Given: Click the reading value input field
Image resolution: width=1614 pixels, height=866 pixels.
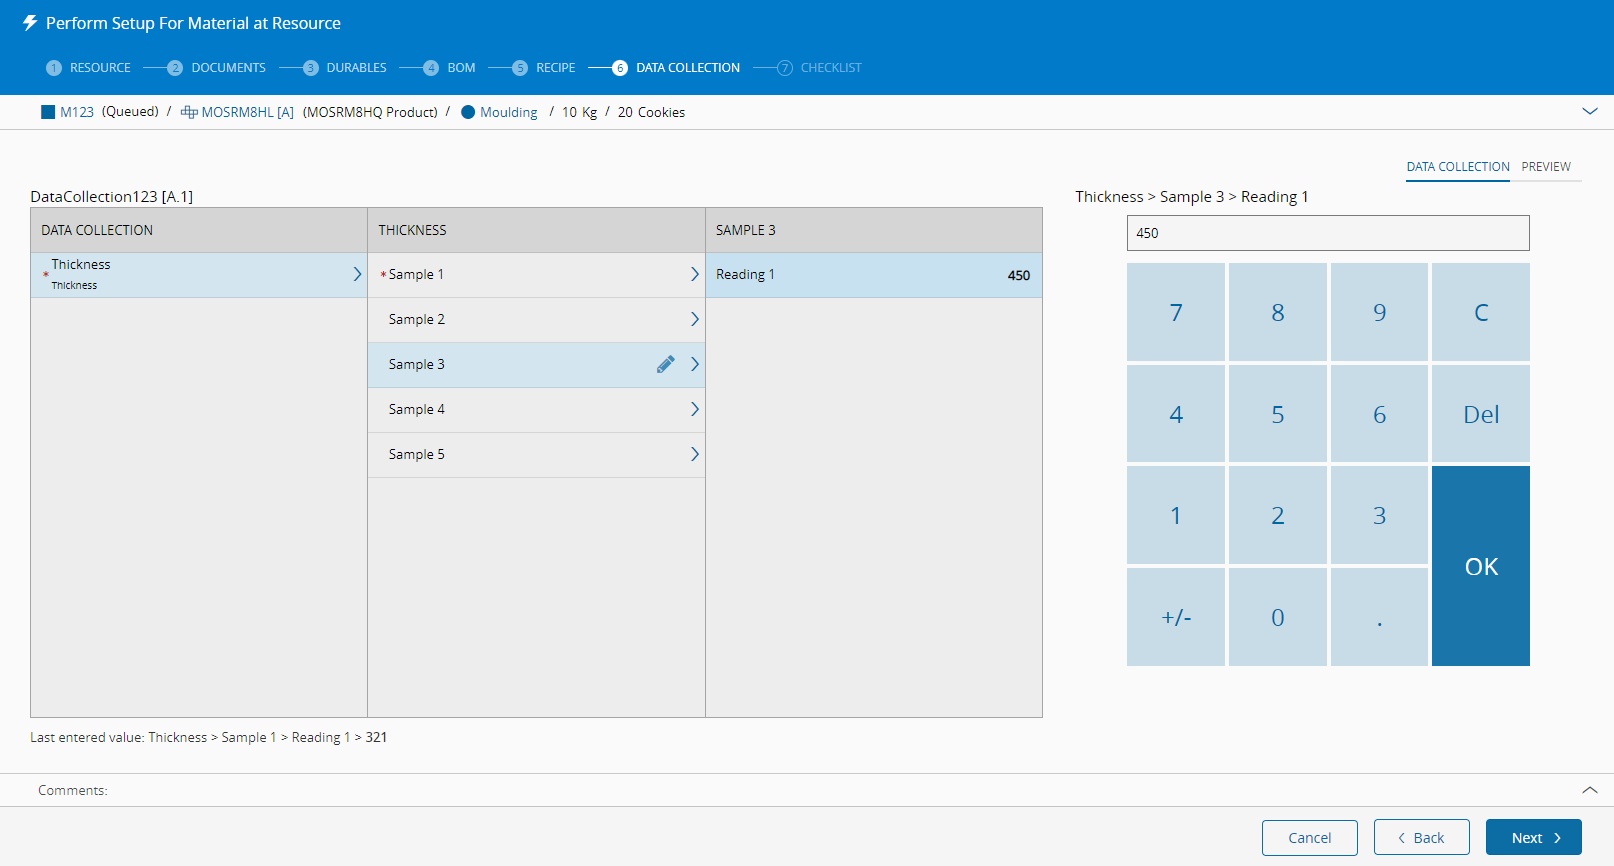Looking at the screenshot, I should point(1327,233).
